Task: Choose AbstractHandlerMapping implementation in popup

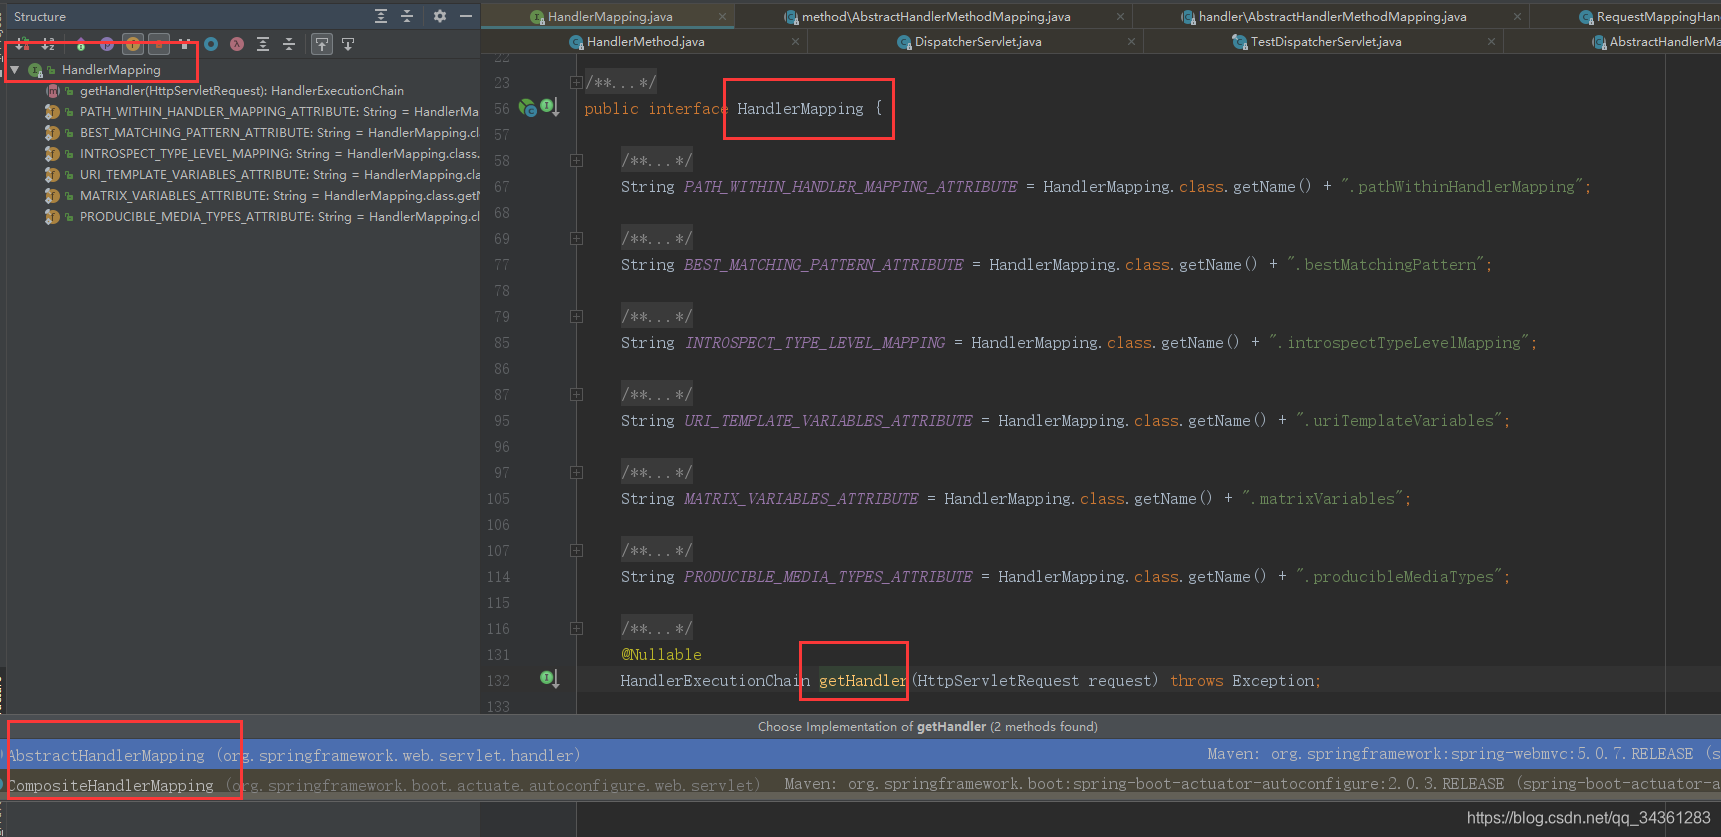Action: [860, 755]
